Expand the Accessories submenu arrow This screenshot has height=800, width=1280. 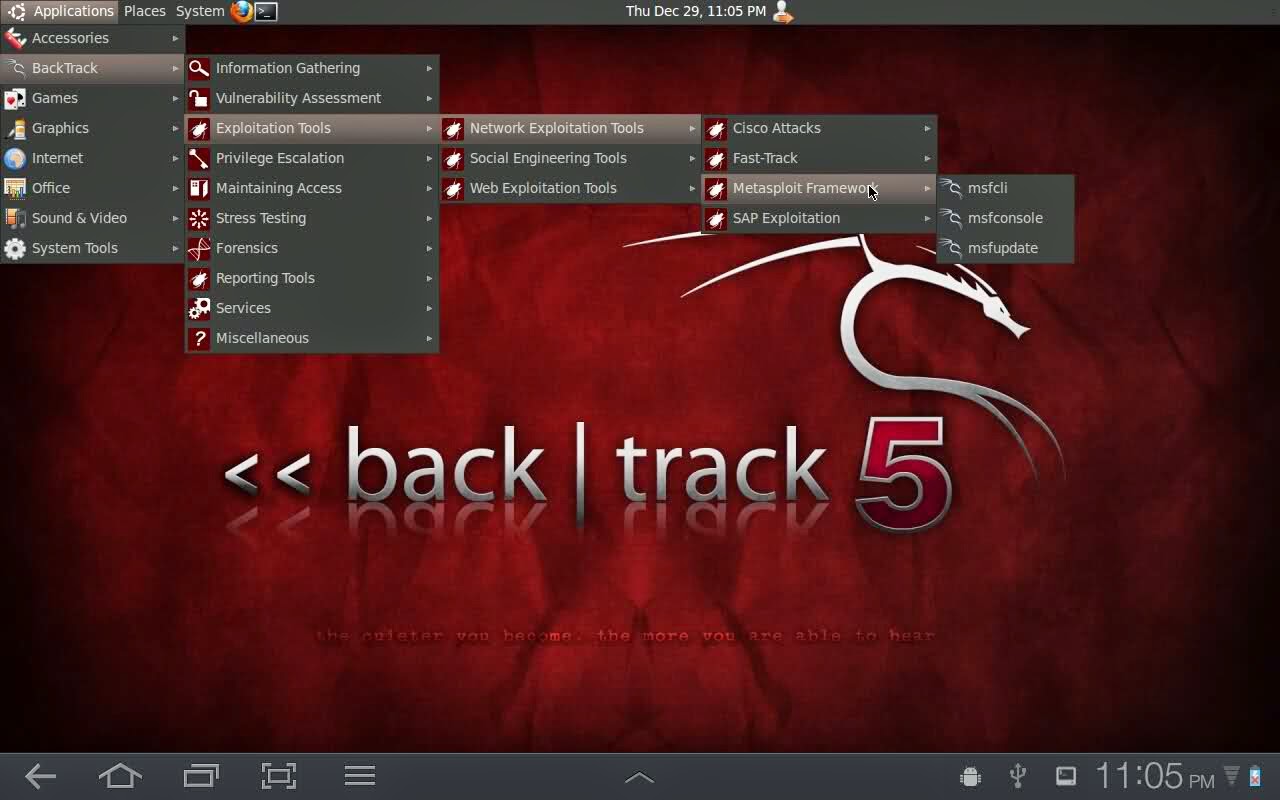[x=175, y=38]
